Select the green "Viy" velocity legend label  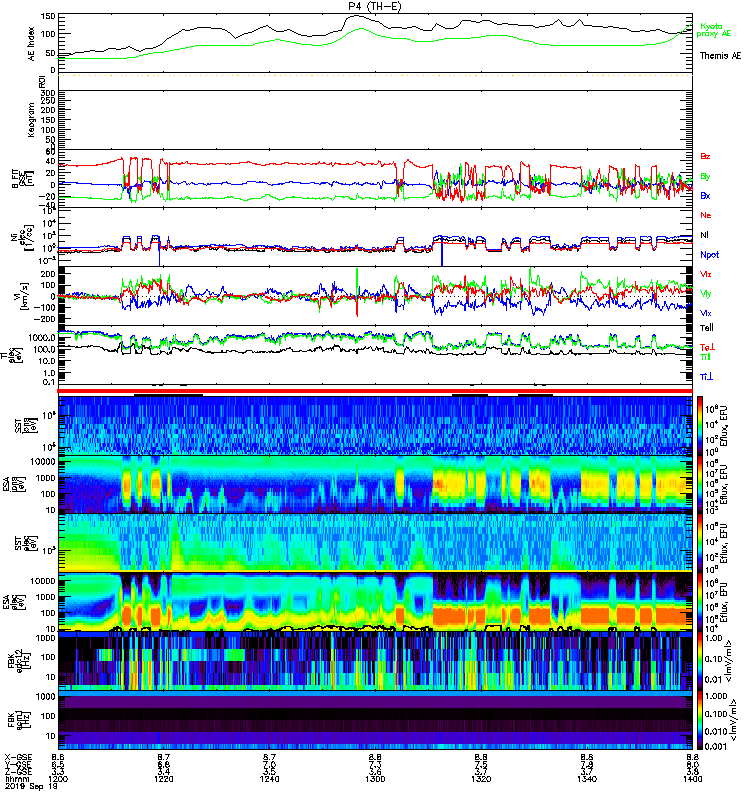point(706,294)
